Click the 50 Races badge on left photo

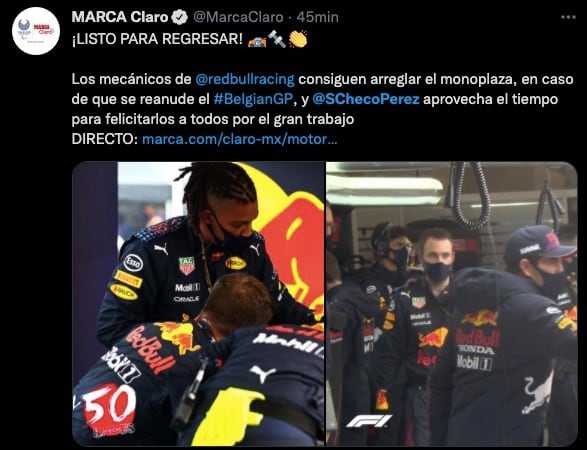[x=109, y=410]
